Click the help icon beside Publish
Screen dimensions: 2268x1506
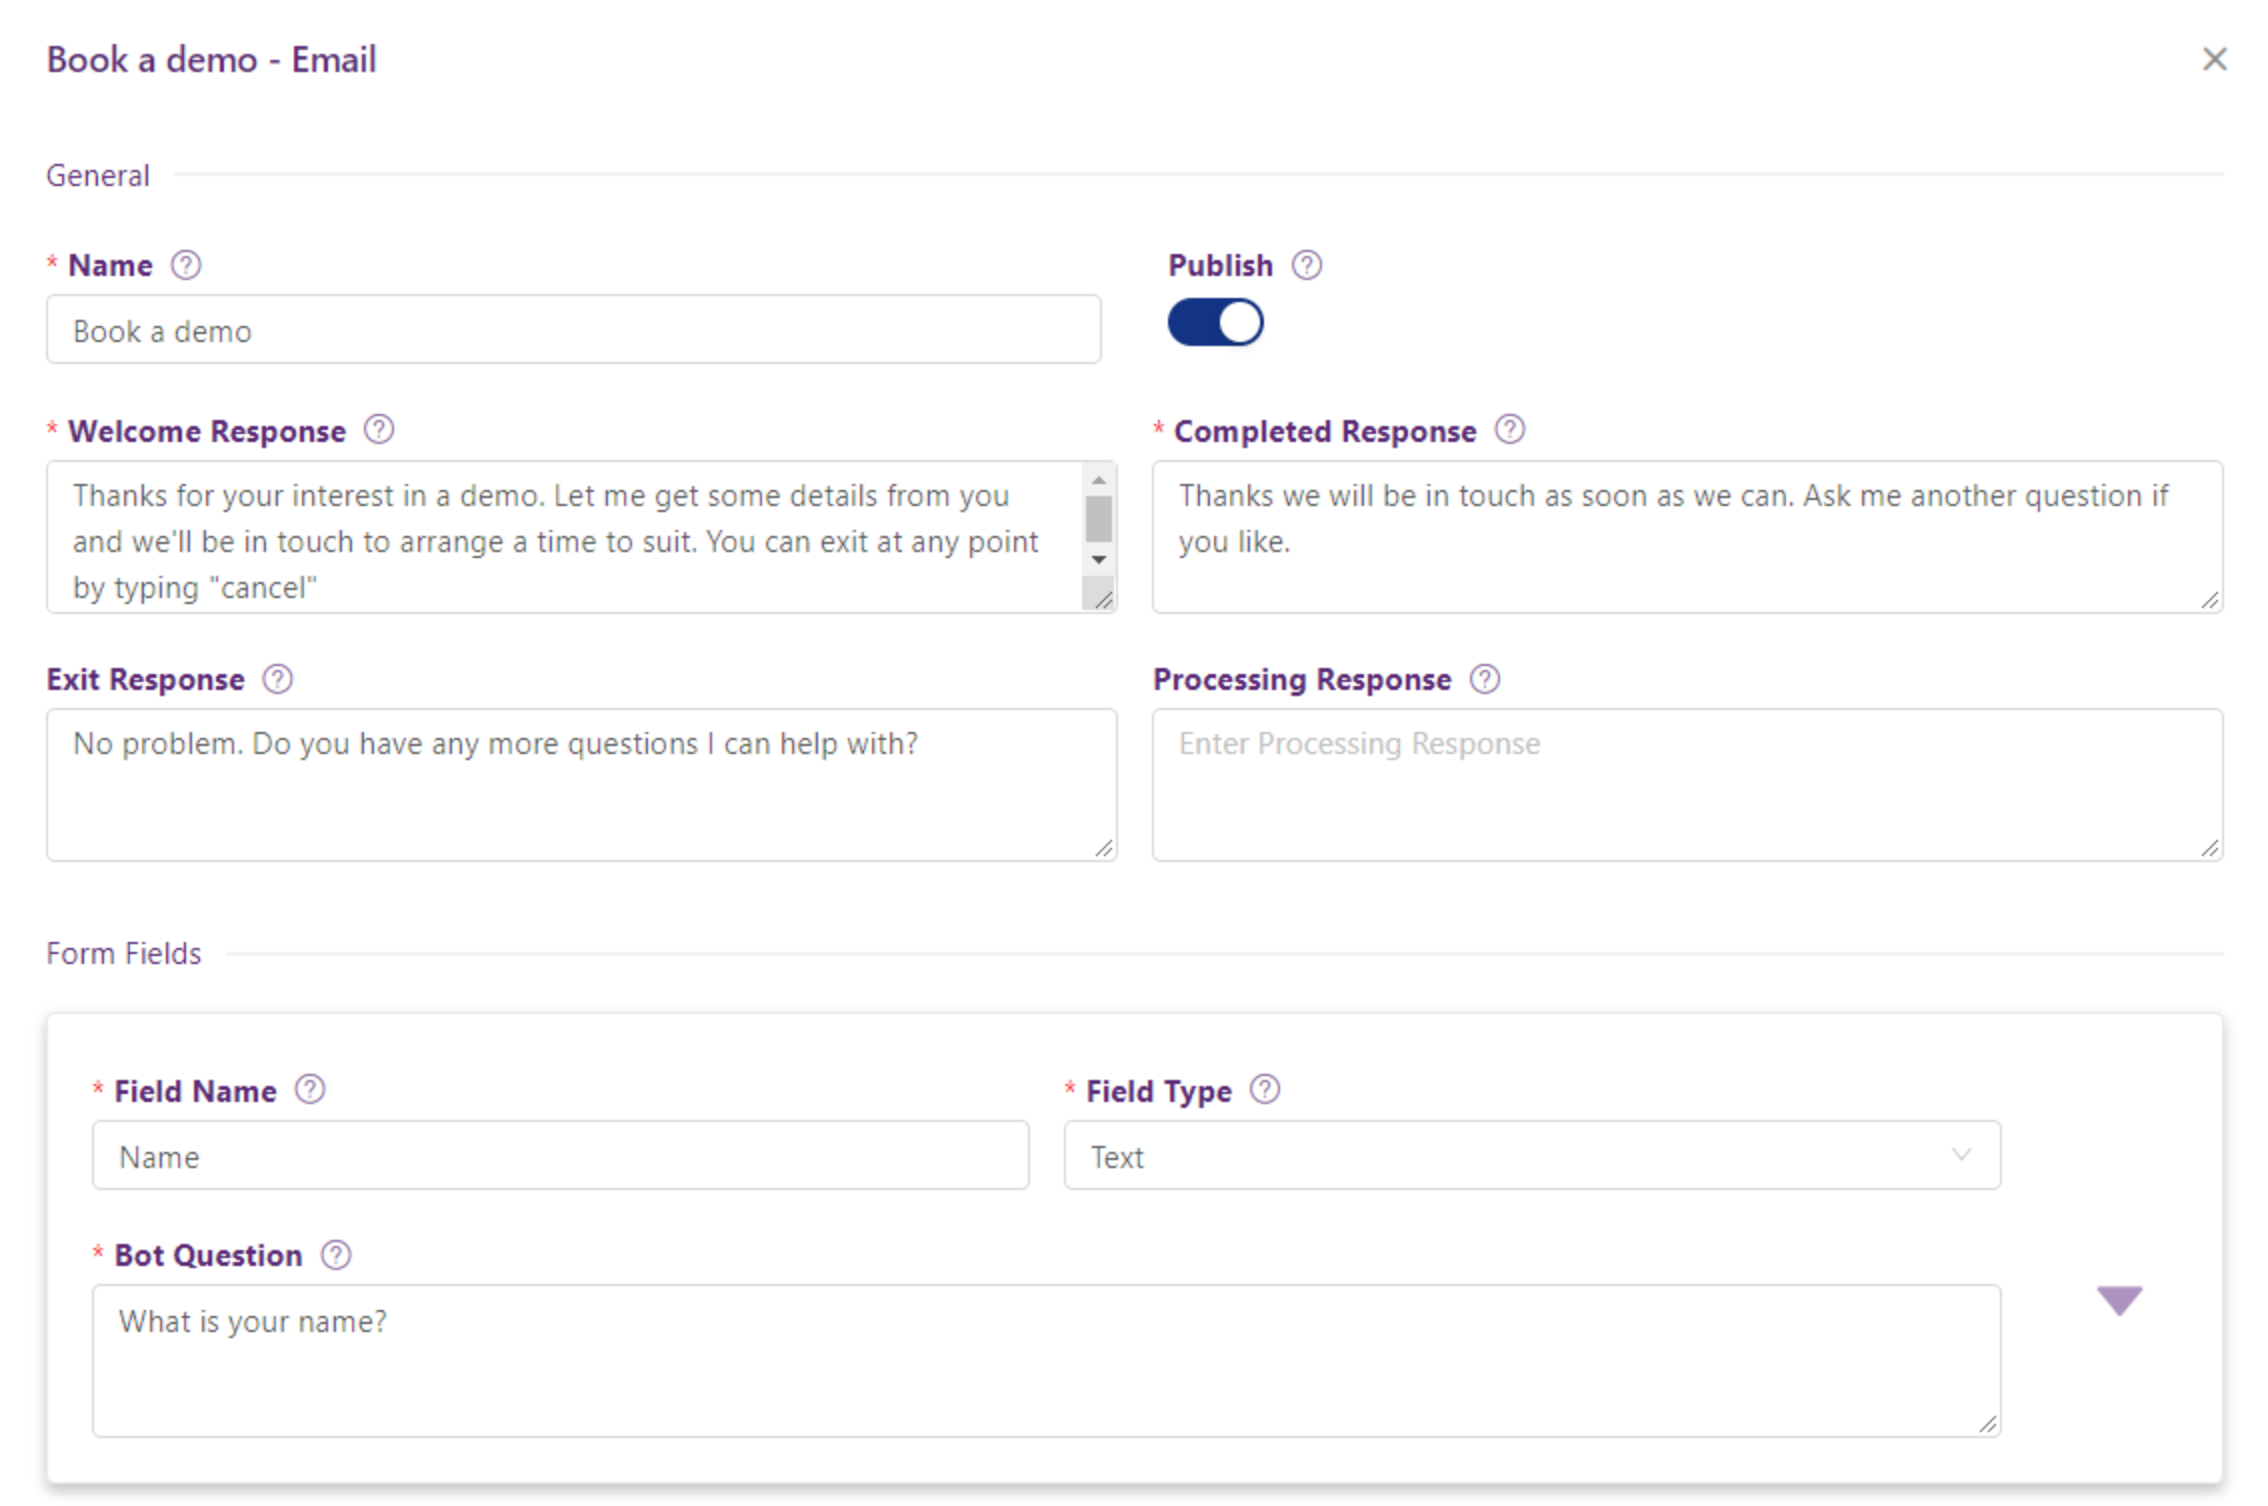click(1306, 265)
